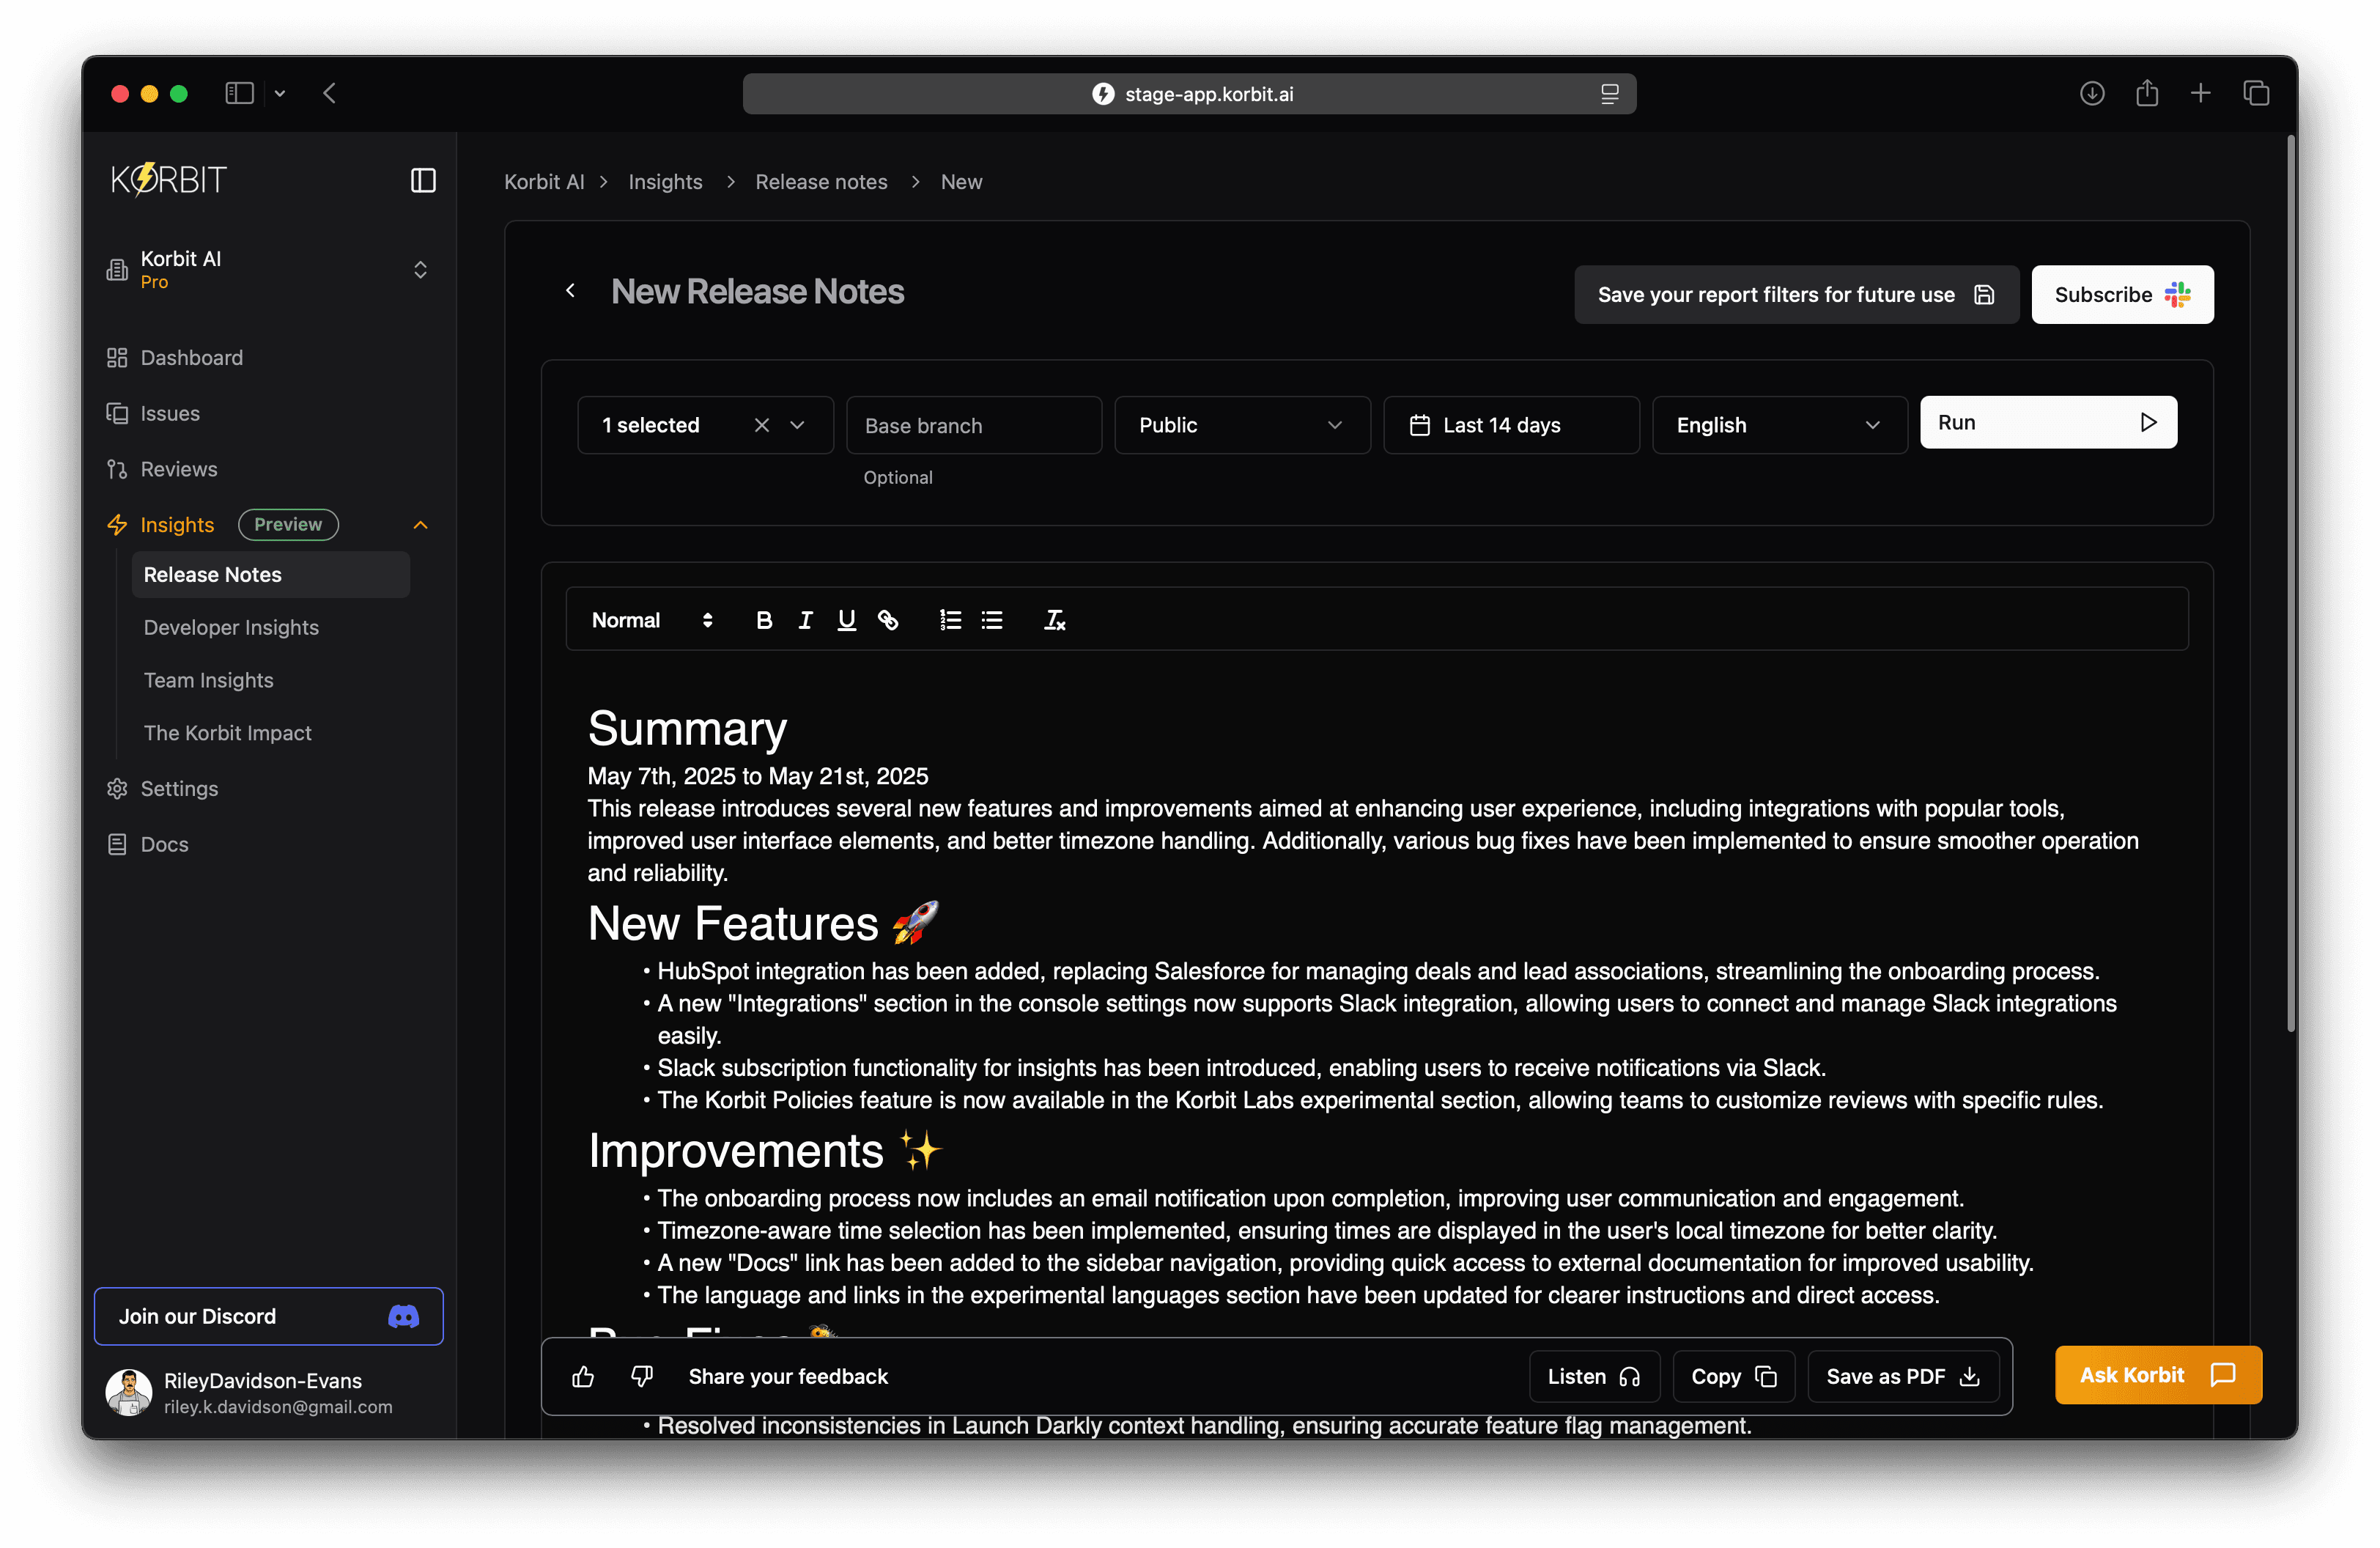
Task: Select Release Notes sidebar item
Action: pos(270,575)
